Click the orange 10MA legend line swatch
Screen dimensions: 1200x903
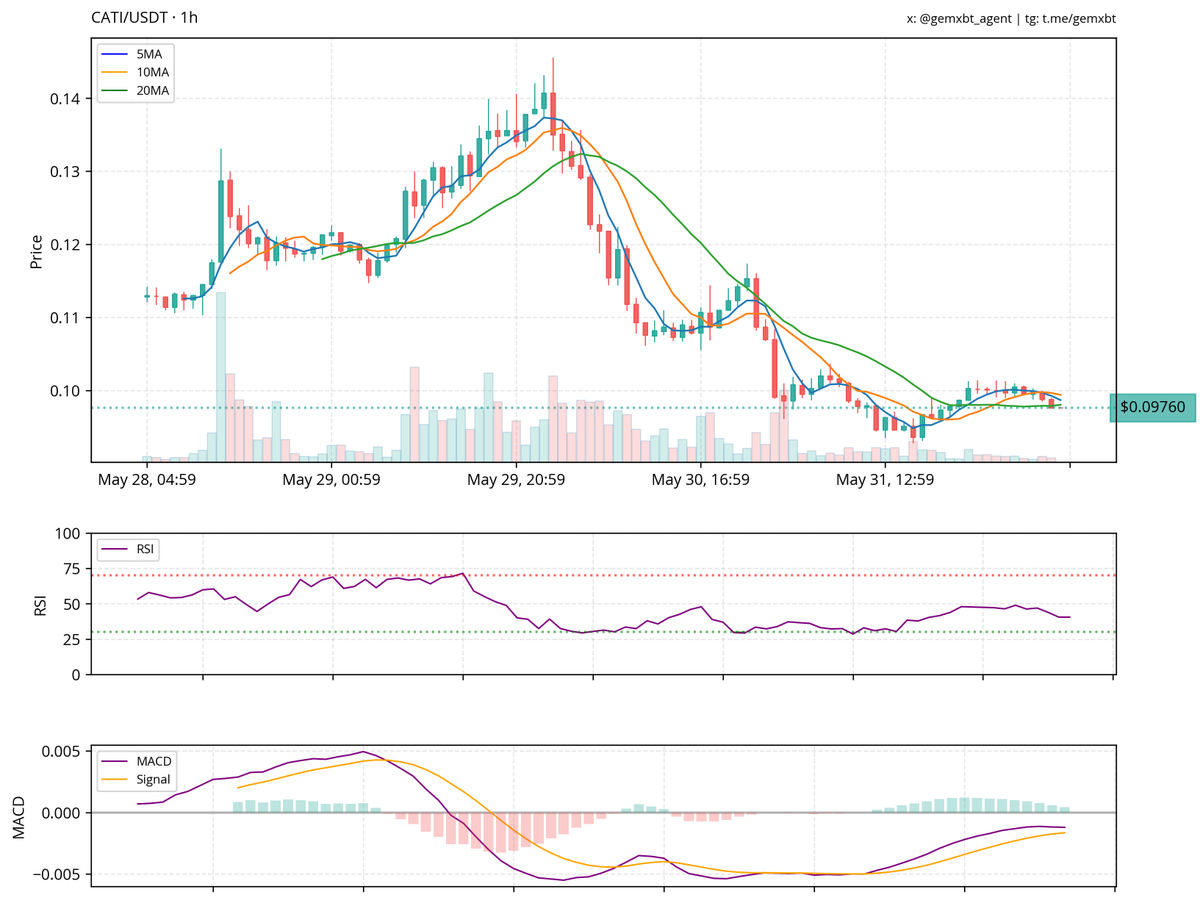(x=113, y=72)
